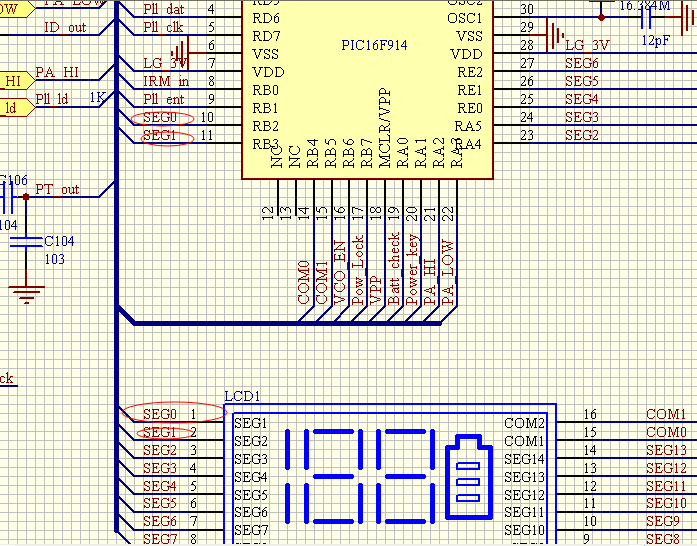697x546 pixels.
Task: Click the junction dot beside PT_out
Action: click(x=26, y=197)
